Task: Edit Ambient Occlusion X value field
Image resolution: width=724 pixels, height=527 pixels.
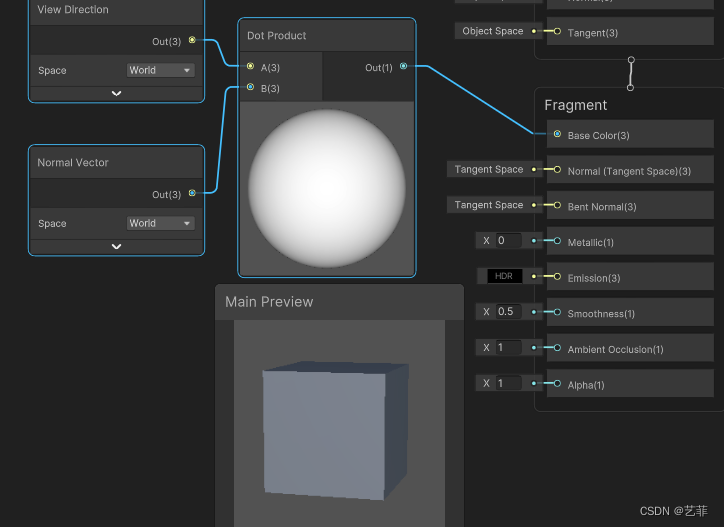Action: [508, 347]
